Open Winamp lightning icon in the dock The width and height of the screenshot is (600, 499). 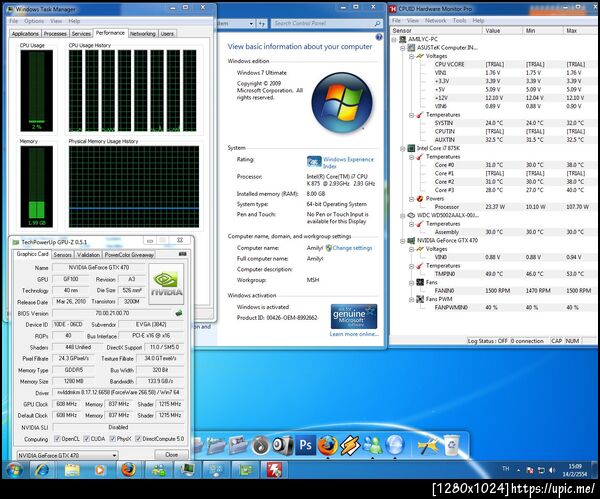350,445
